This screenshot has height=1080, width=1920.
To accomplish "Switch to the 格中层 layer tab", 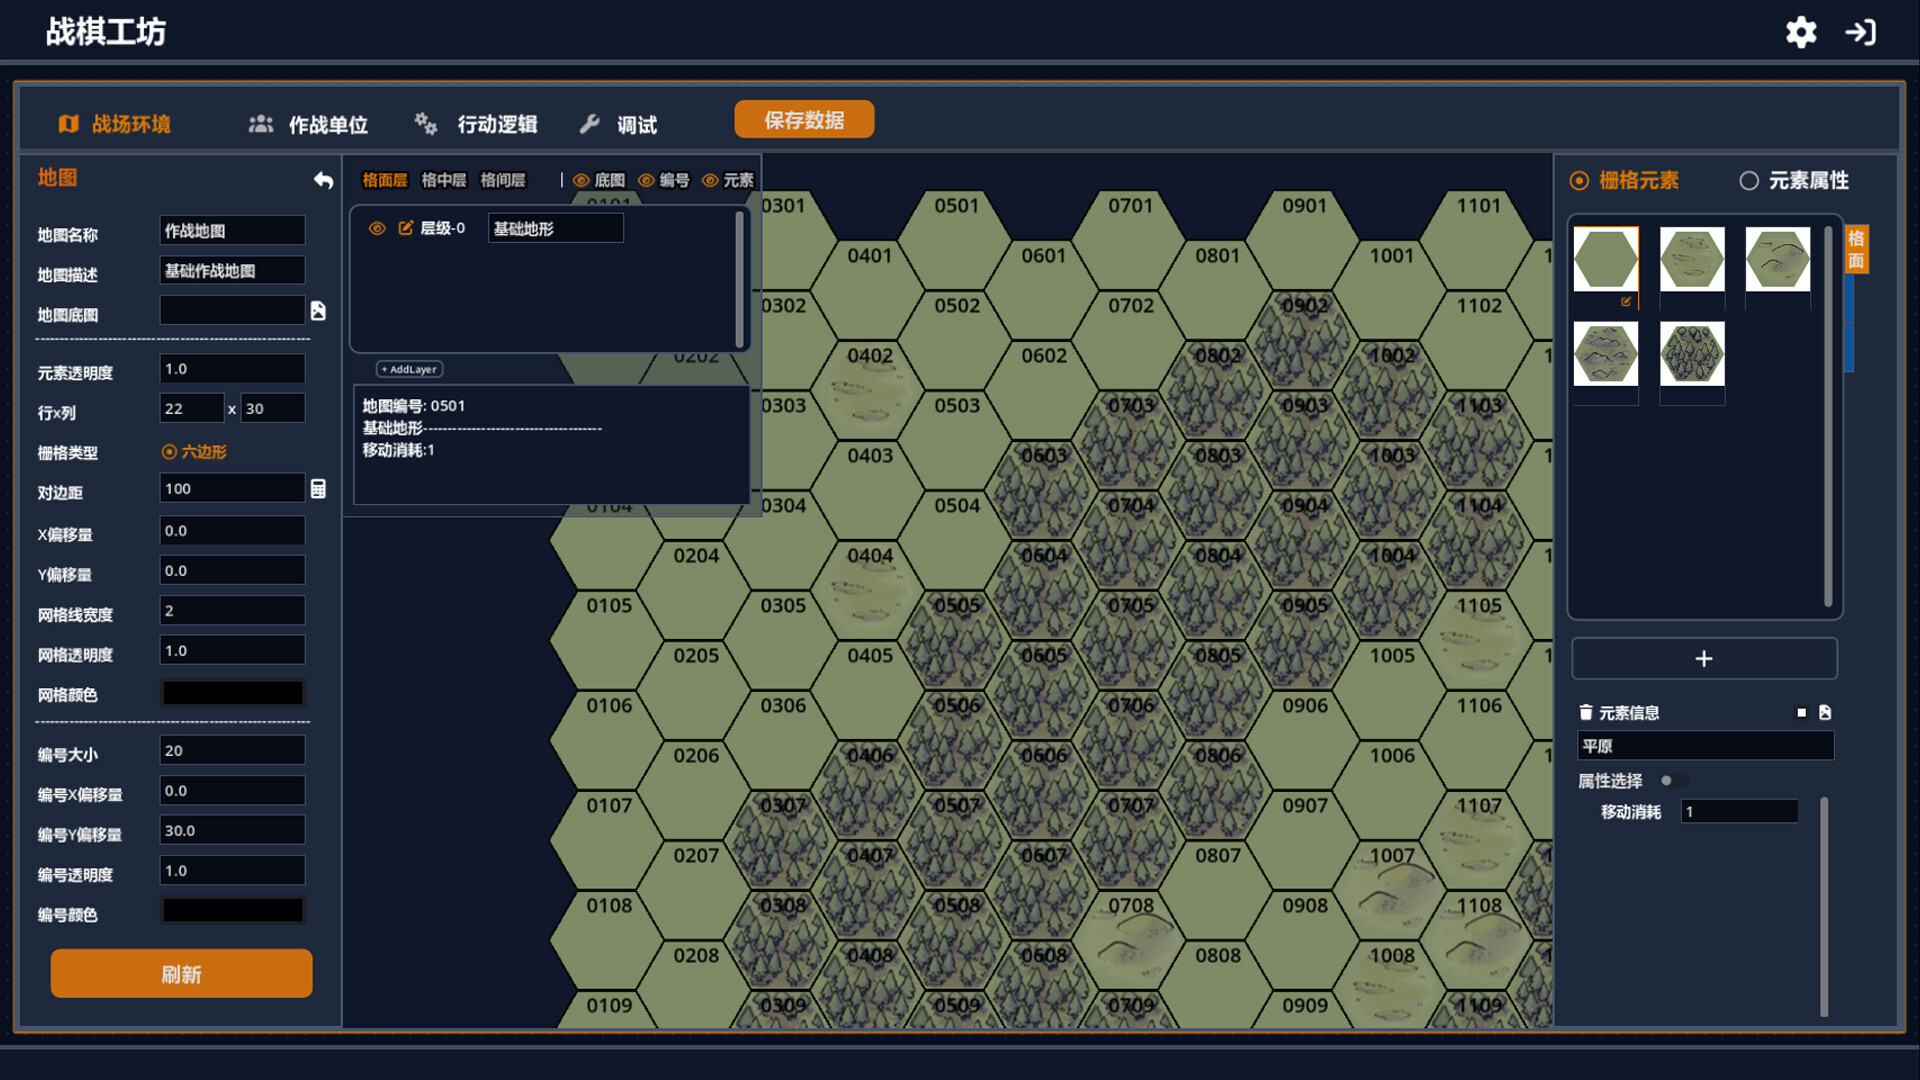I will [x=444, y=180].
